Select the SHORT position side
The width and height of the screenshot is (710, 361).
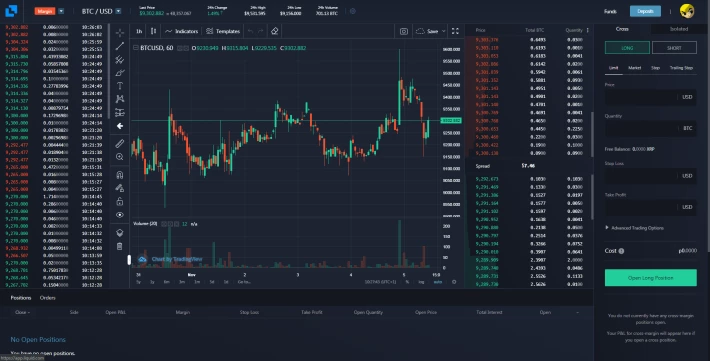pyautogui.click(x=674, y=48)
